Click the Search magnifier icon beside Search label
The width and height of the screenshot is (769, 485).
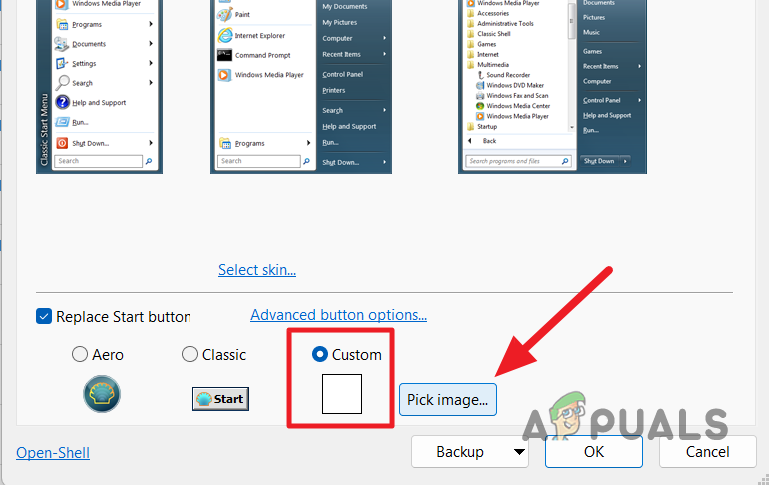tap(62, 82)
